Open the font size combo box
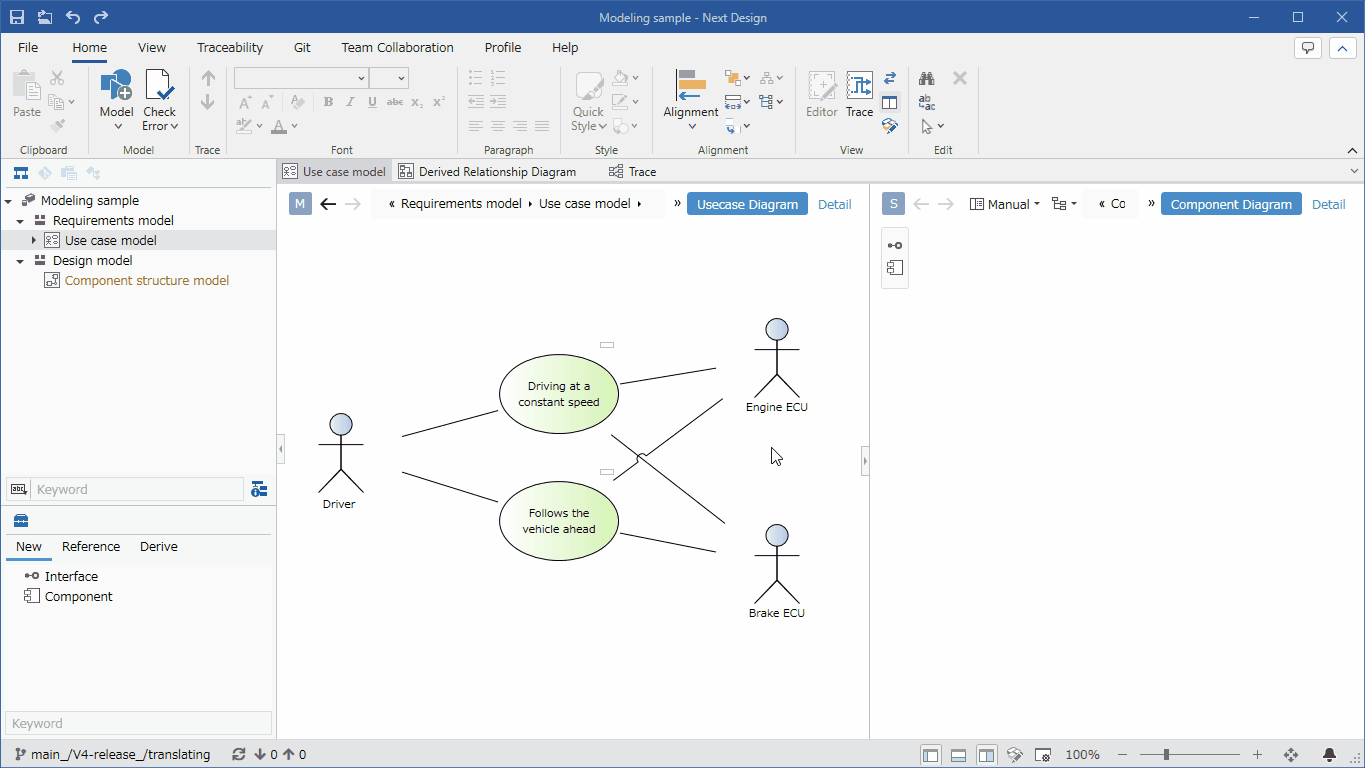The height and width of the screenshot is (768, 1365). 389,78
